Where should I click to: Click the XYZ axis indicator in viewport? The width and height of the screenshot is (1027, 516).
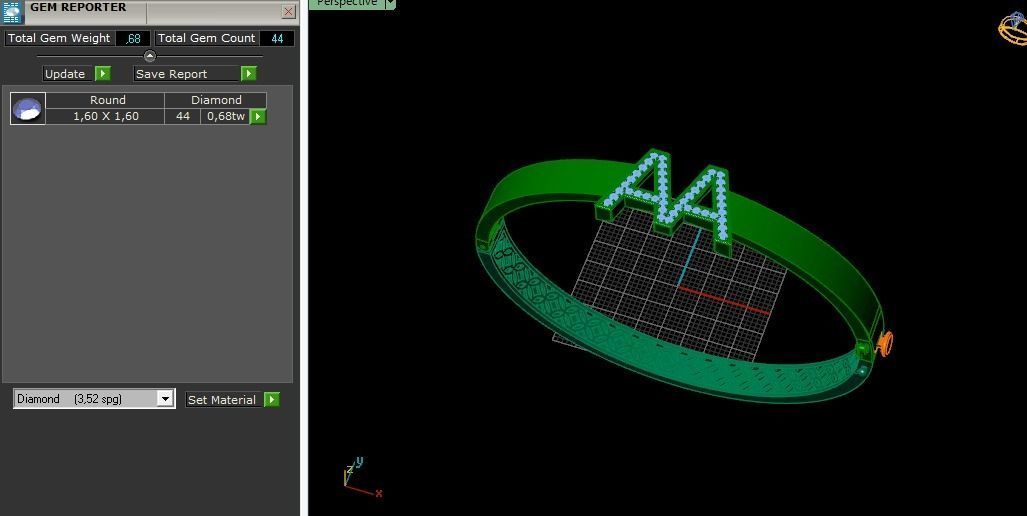click(362, 477)
